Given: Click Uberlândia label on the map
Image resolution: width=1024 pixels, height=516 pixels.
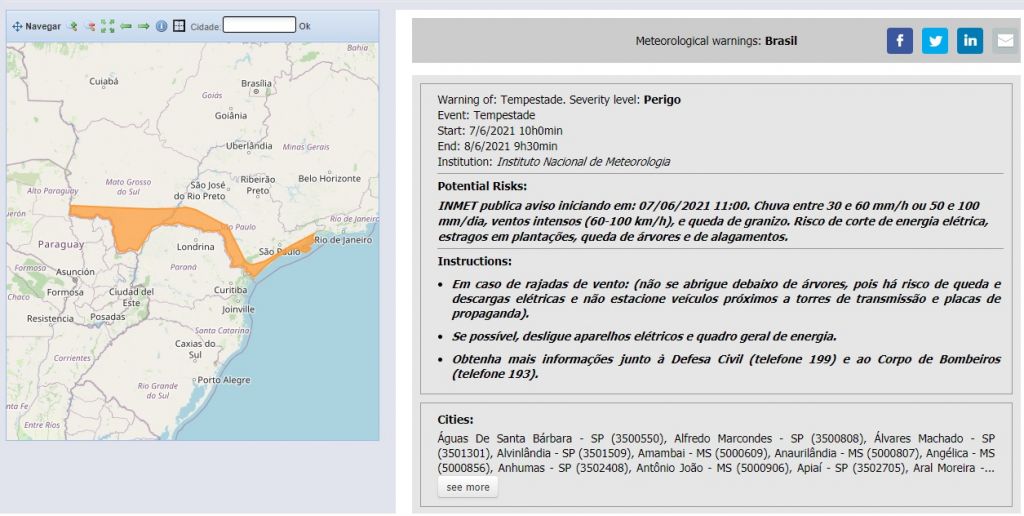Looking at the screenshot, I should coord(249,146).
